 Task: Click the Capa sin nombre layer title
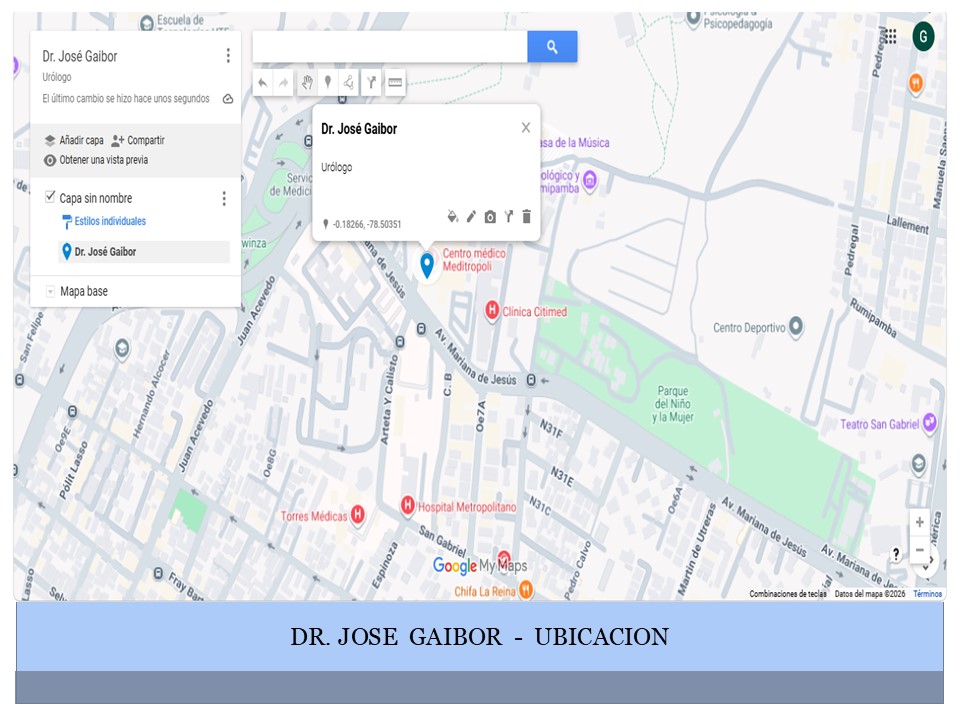pyautogui.click(x=96, y=198)
